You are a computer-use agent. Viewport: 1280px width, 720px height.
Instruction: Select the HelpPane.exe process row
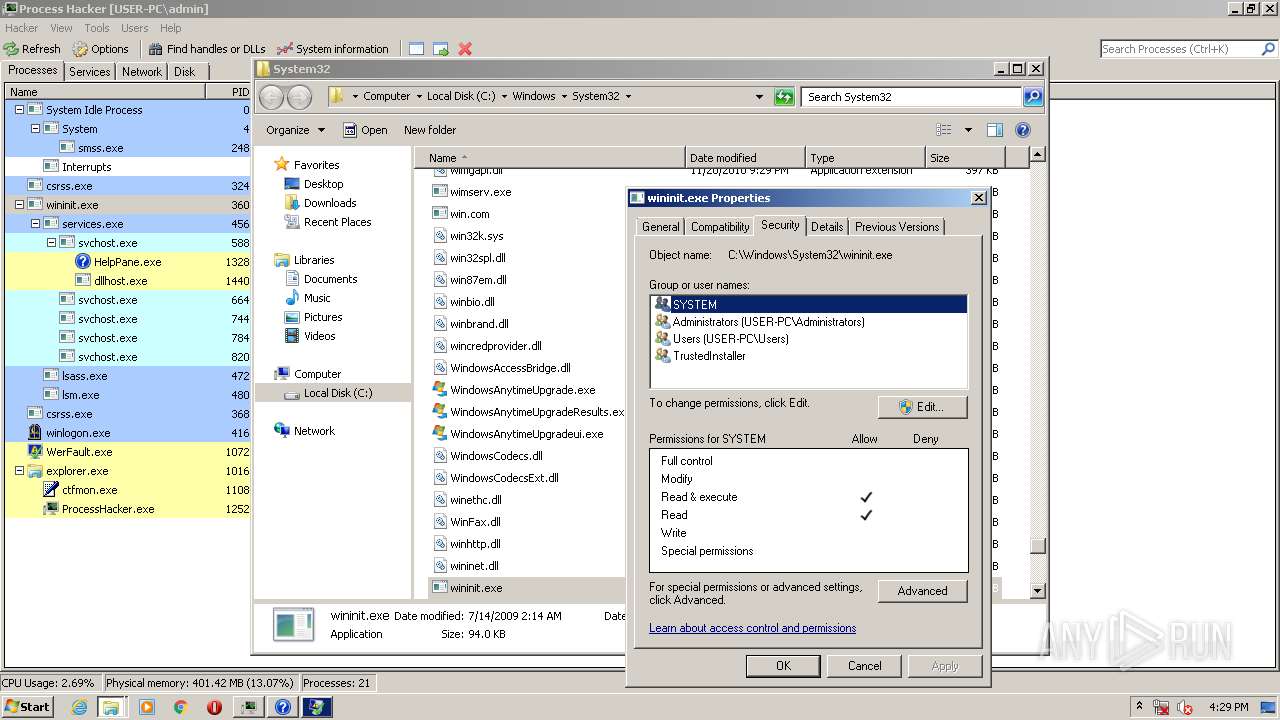[x=128, y=262]
